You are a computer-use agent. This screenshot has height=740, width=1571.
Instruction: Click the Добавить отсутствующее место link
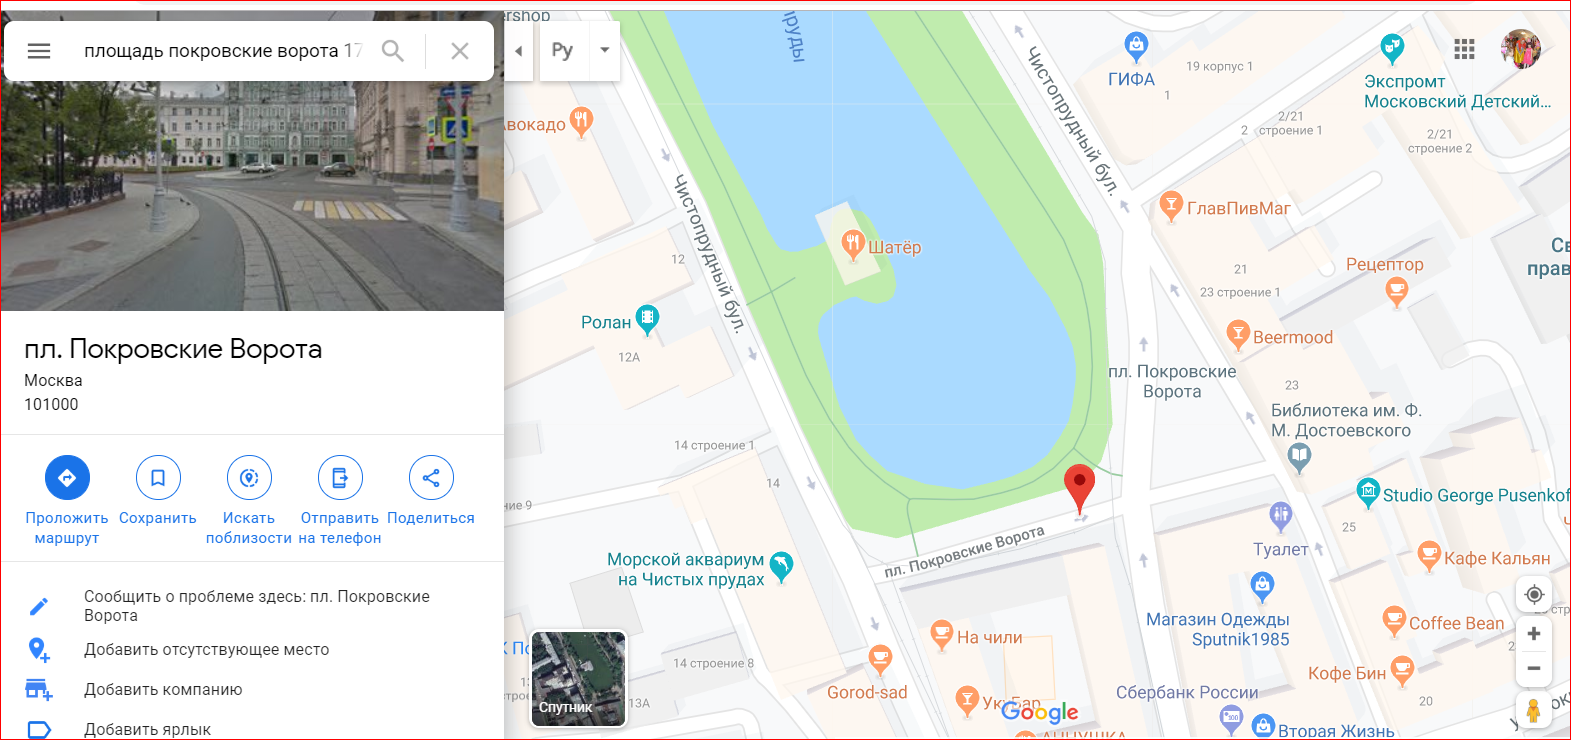pyautogui.click(x=207, y=650)
